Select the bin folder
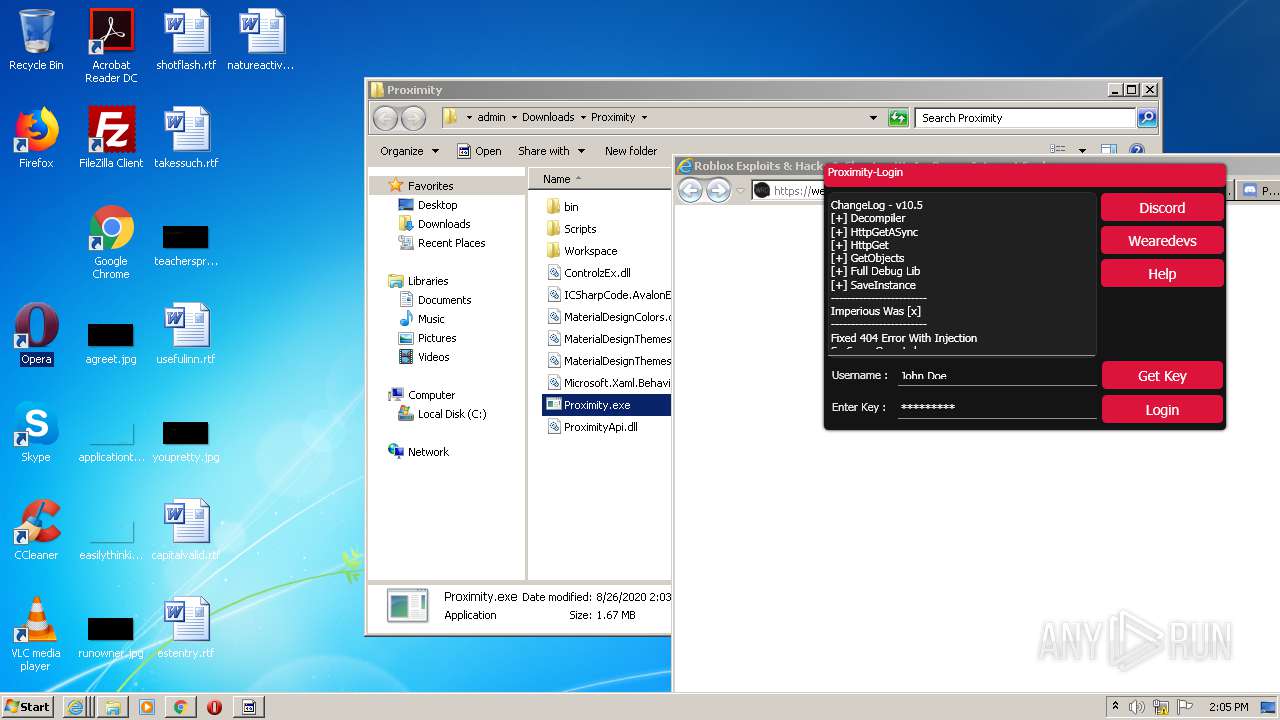 [571, 207]
